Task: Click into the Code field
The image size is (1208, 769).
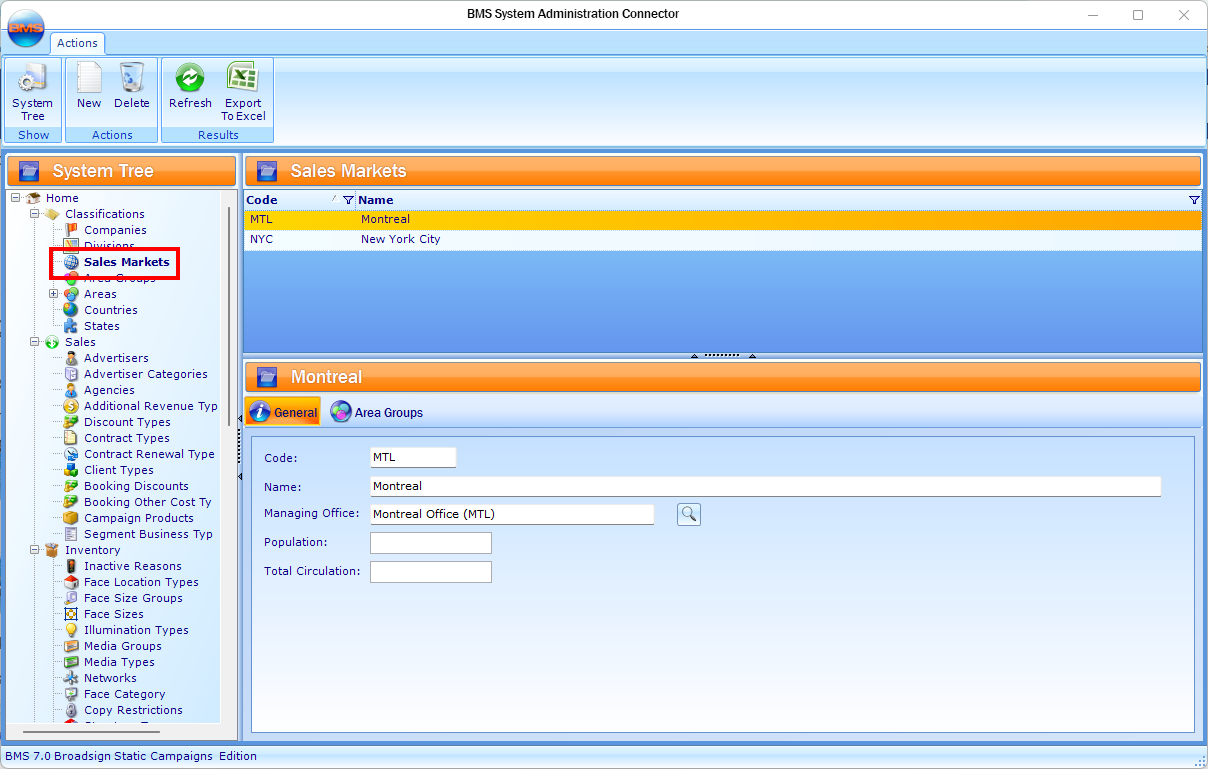Action: click(x=413, y=457)
